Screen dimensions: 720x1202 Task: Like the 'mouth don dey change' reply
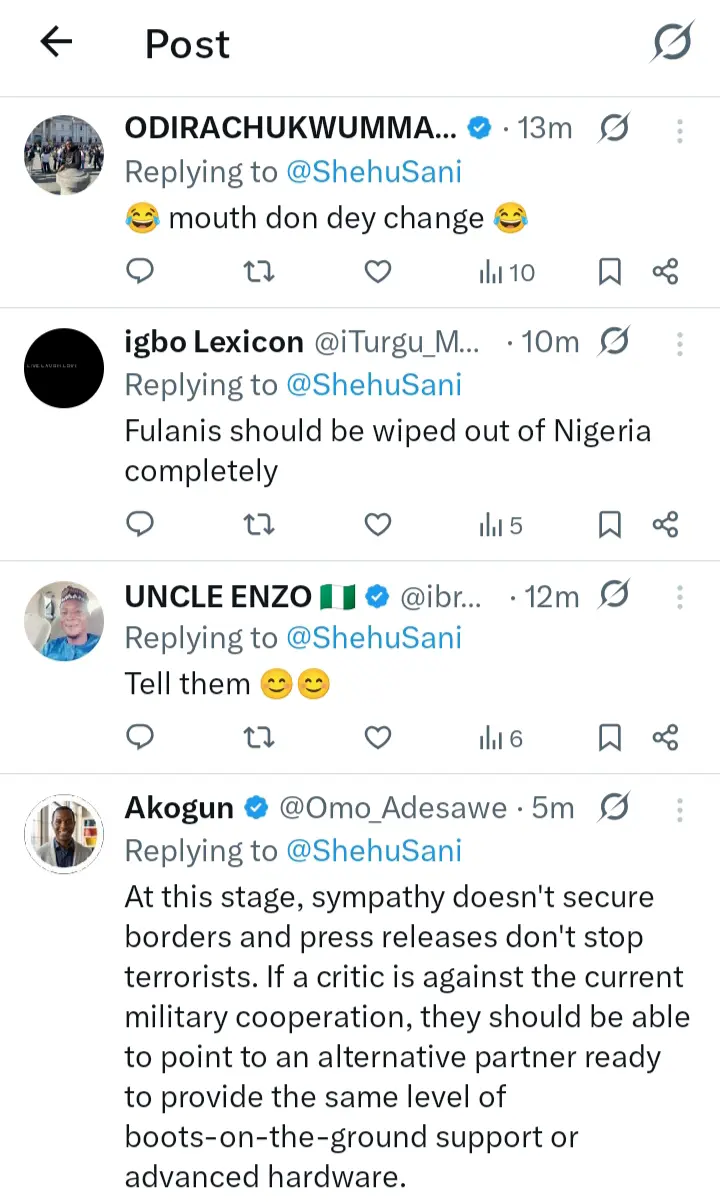click(x=377, y=271)
